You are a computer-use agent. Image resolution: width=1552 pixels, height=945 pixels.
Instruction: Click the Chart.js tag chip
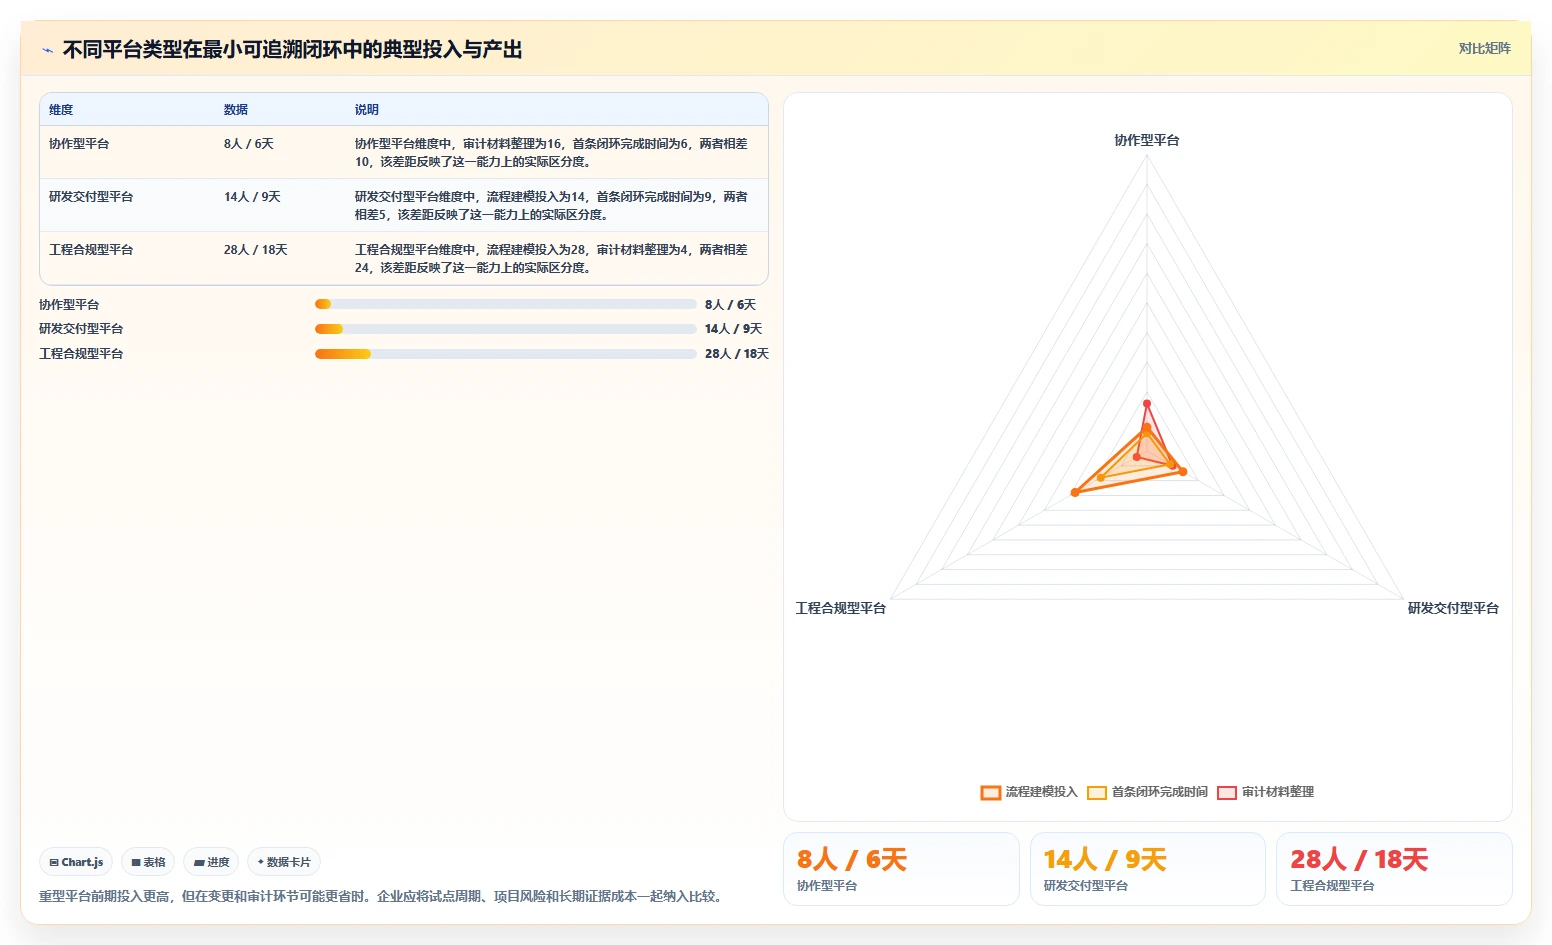[x=76, y=862]
